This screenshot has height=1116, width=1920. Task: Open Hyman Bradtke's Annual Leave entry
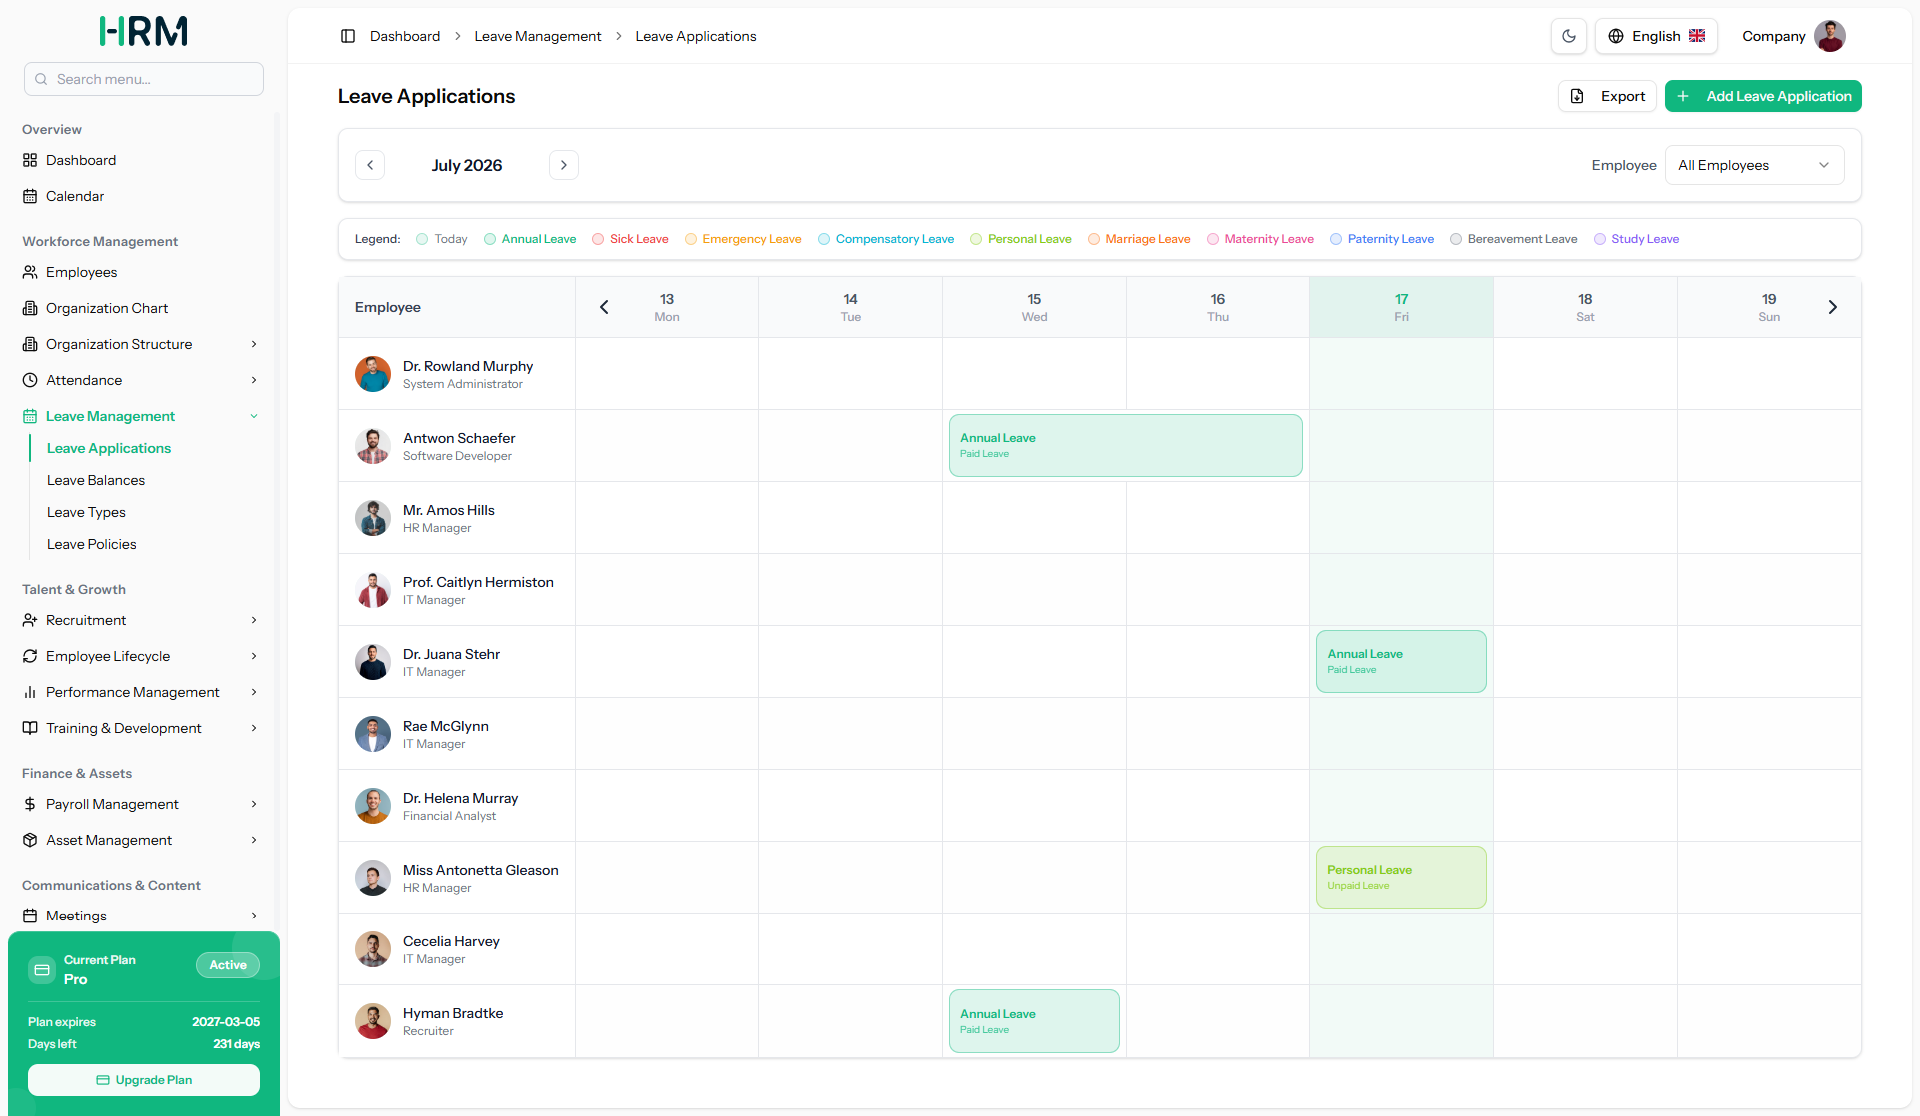[x=1034, y=1021]
